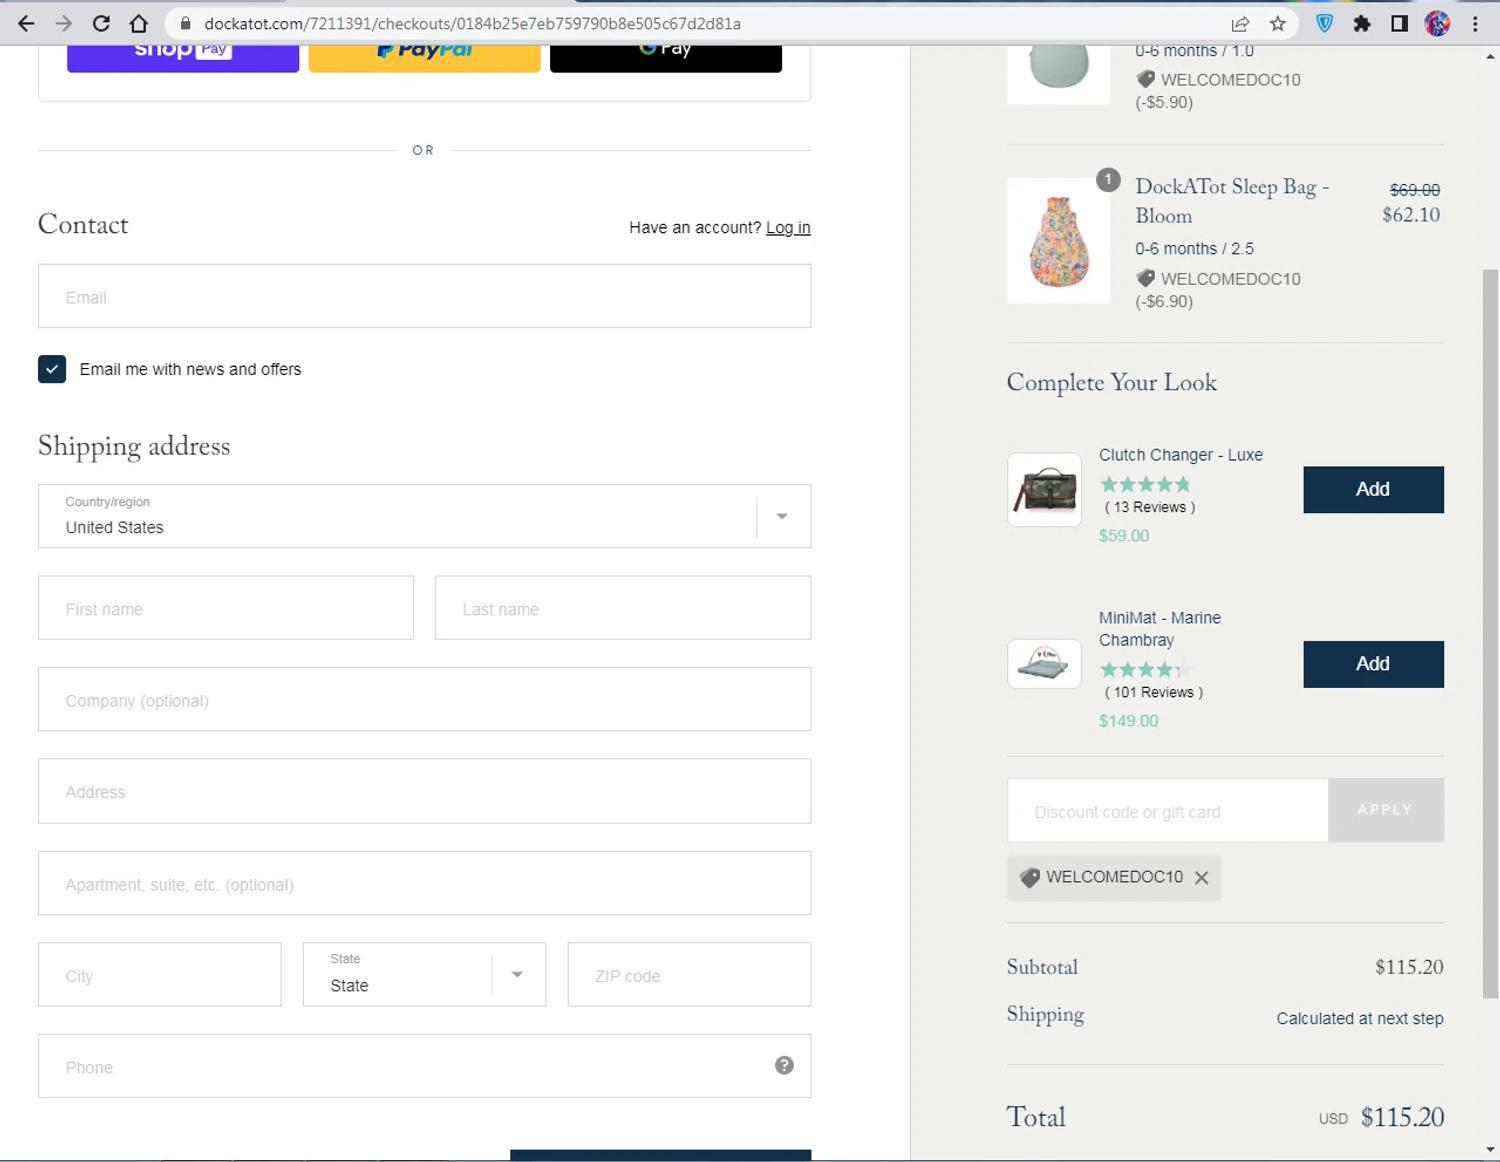Bookmark this page with the star
The height and width of the screenshot is (1162, 1500).
click(1277, 23)
